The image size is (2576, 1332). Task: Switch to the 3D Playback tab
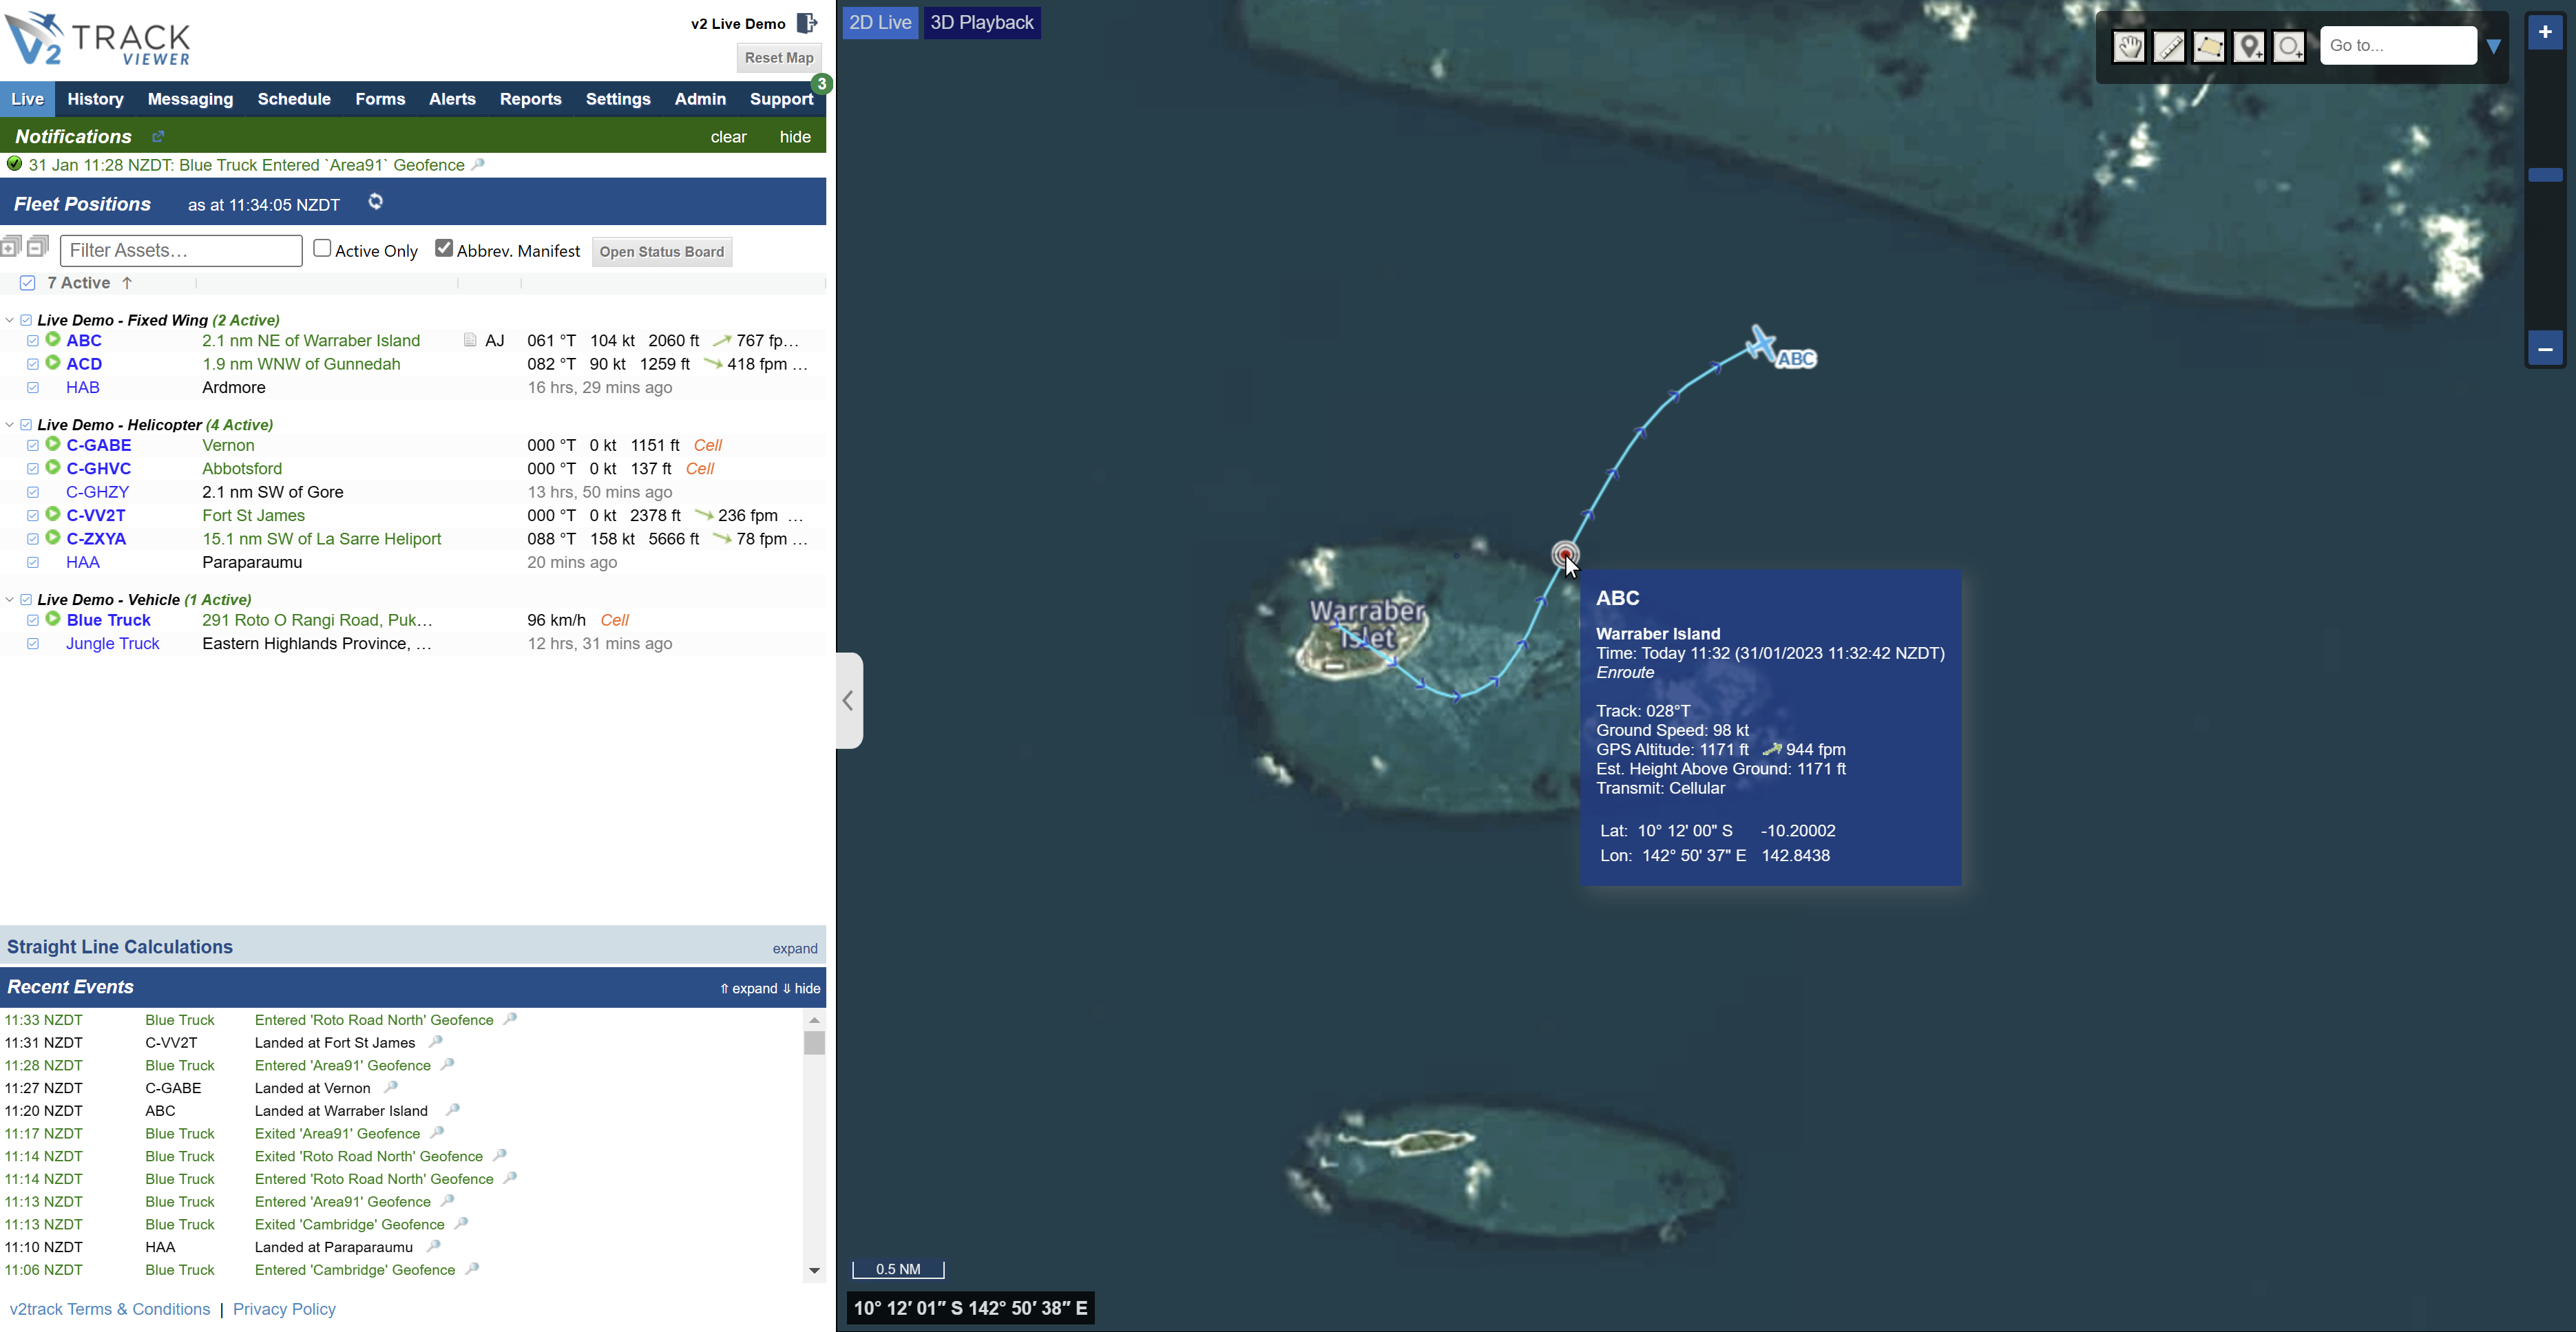coord(981,22)
